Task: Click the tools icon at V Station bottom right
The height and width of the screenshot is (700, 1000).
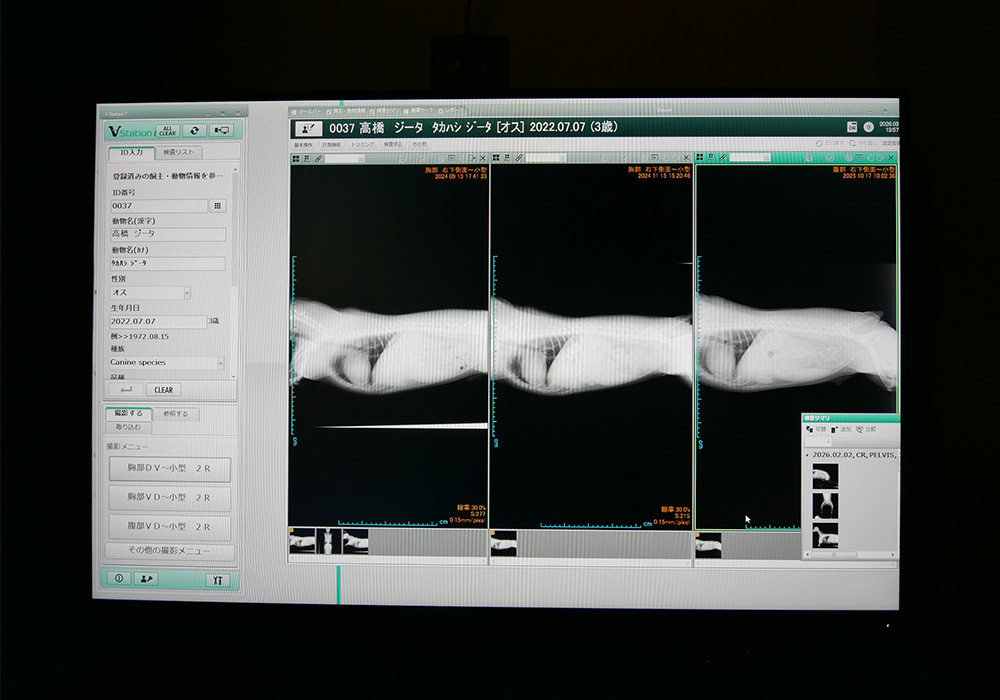Action: pyautogui.click(x=218, y=580)
